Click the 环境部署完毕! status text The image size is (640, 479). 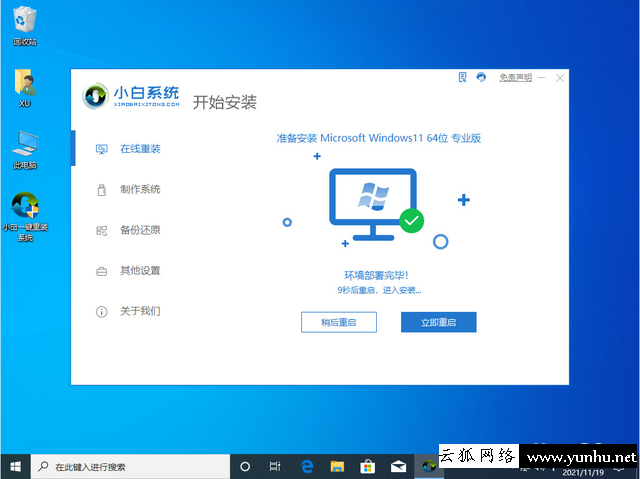click(x=376, y=275)
